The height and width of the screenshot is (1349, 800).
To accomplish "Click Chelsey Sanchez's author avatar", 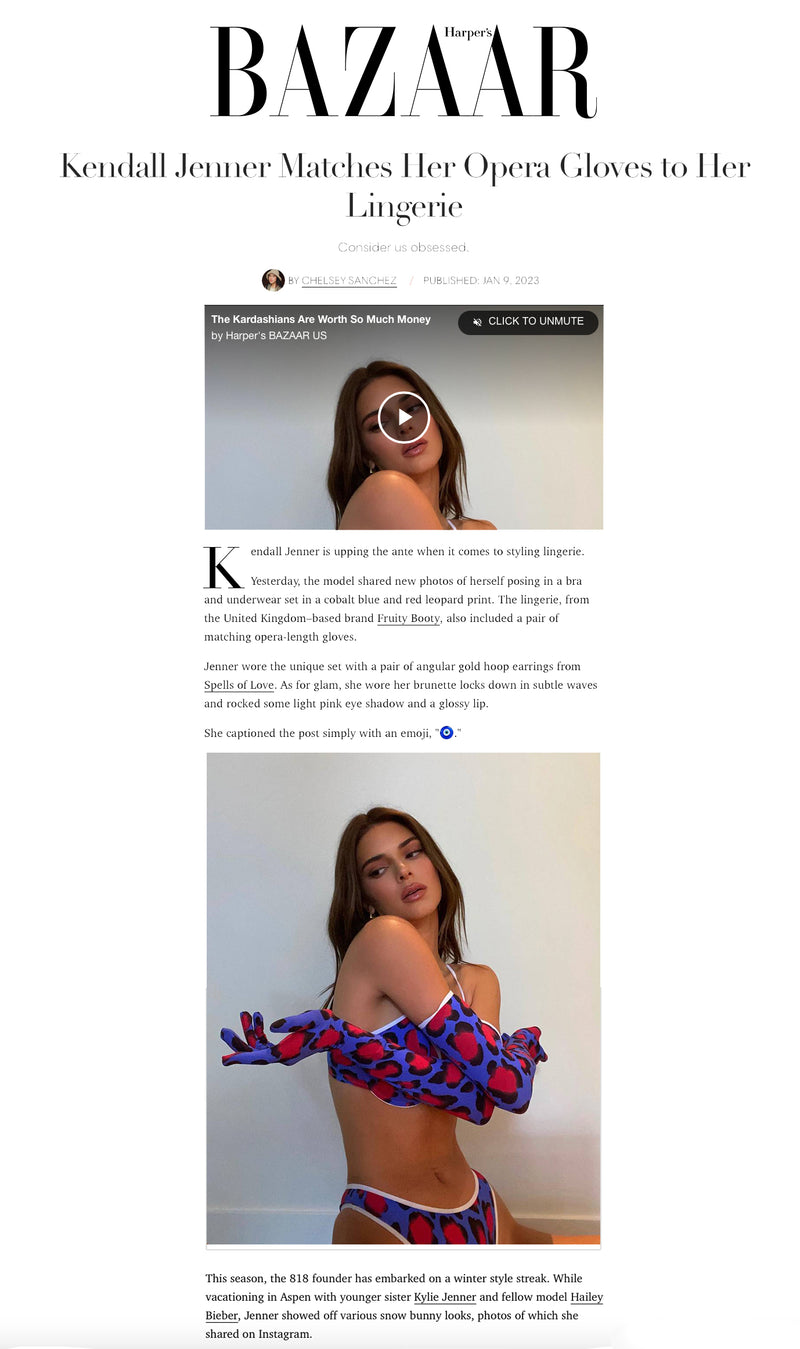I will pos(273,280).
